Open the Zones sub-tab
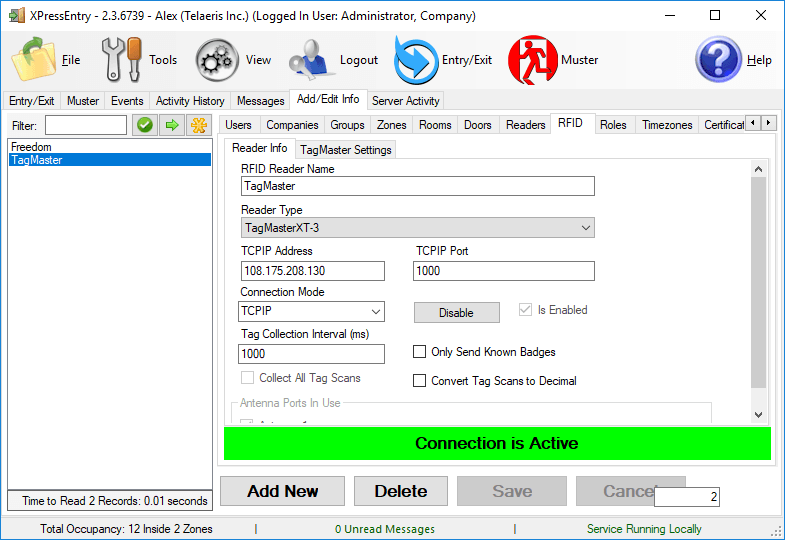 coord(391,125)
